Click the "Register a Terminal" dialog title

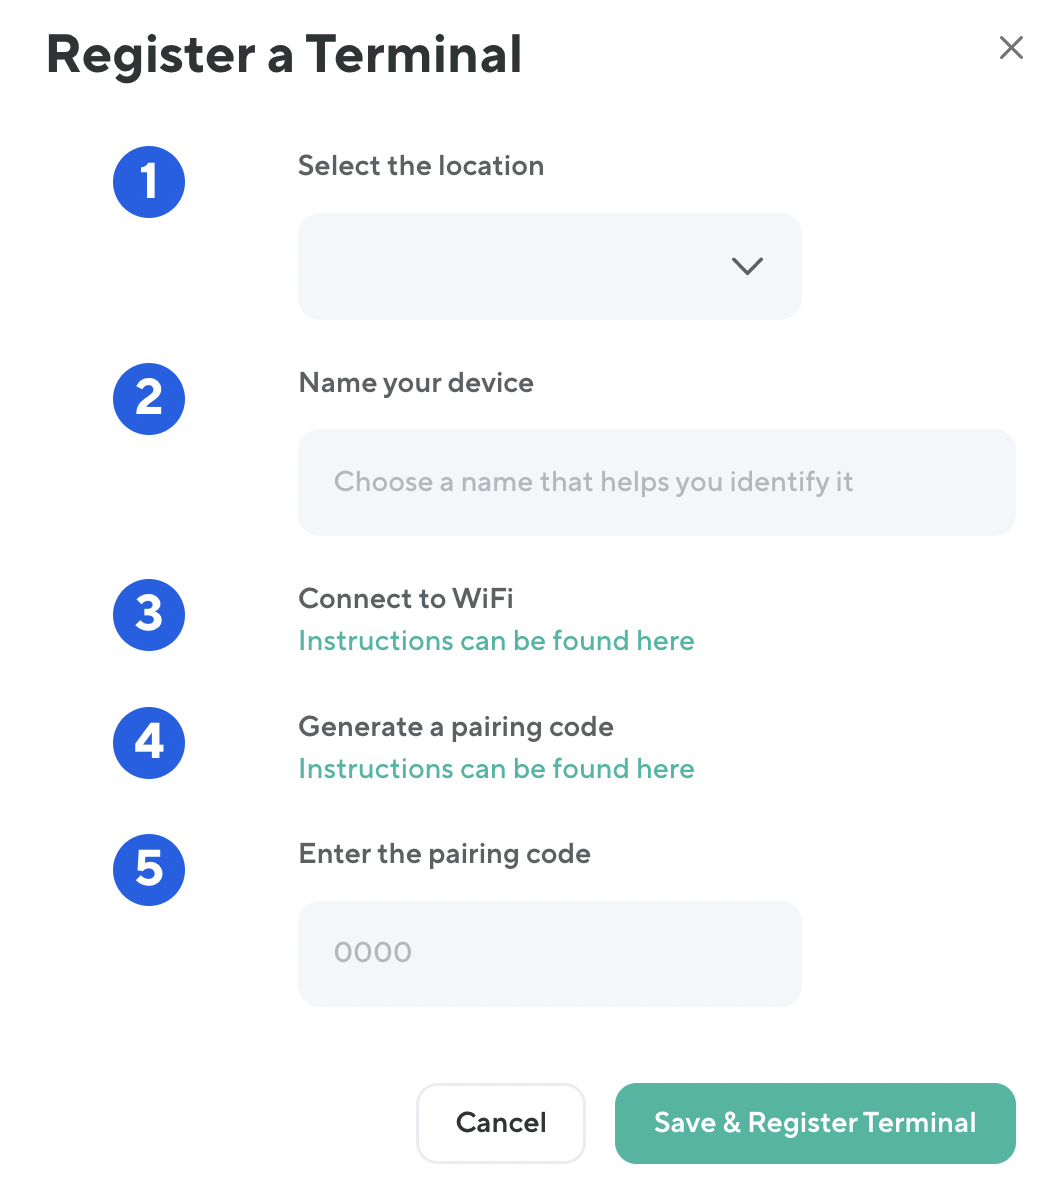click(284, 54)
